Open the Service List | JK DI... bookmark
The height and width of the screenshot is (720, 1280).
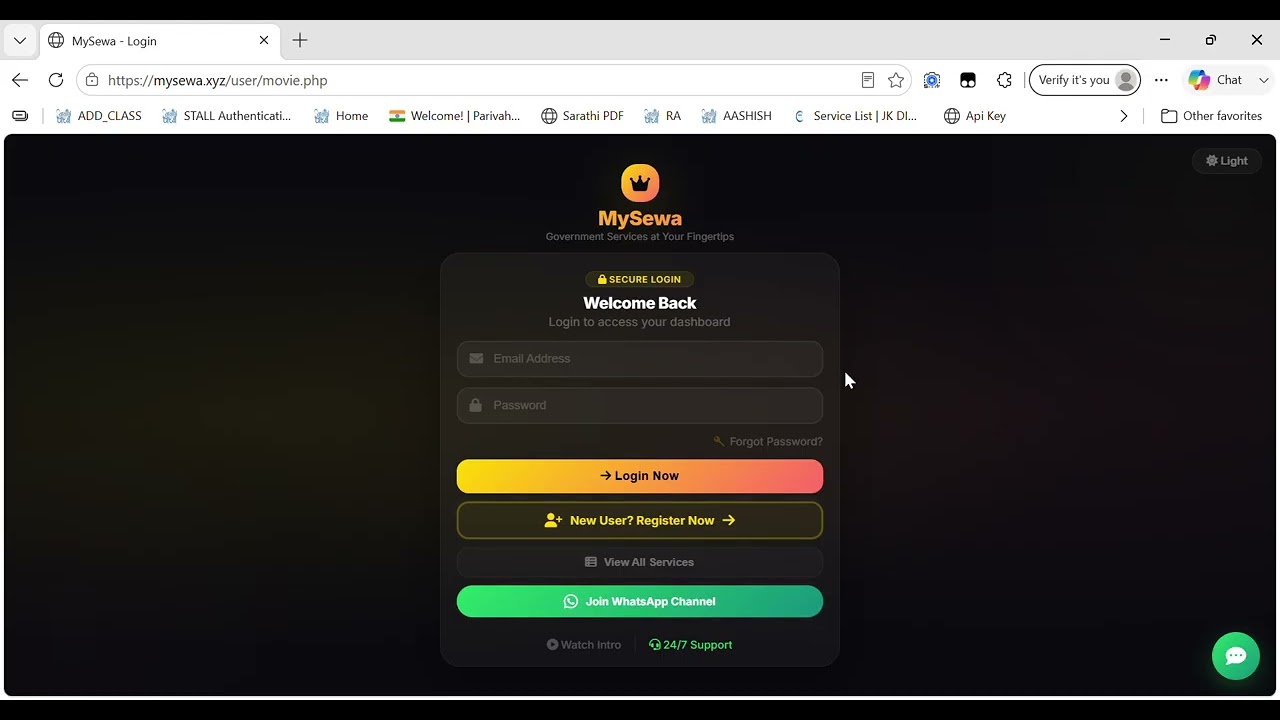(x=855, y=116)
